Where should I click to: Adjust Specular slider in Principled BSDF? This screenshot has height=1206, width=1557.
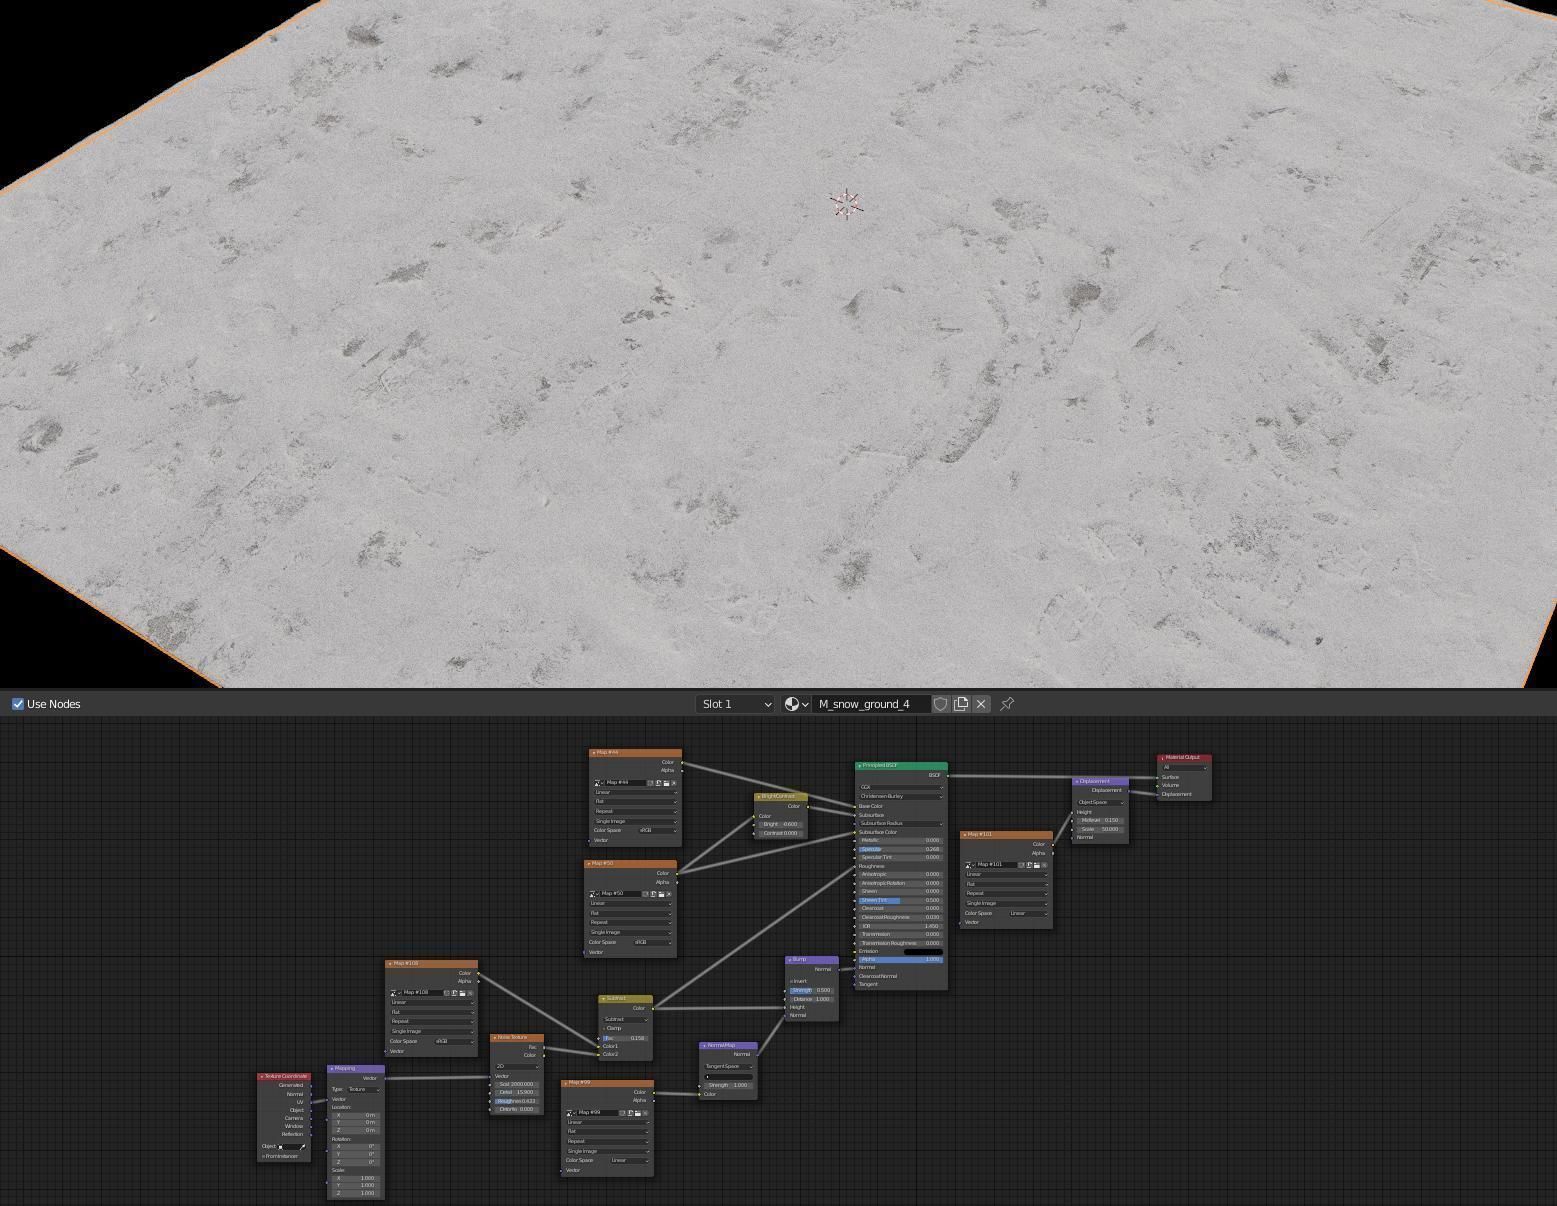(900, 849)
